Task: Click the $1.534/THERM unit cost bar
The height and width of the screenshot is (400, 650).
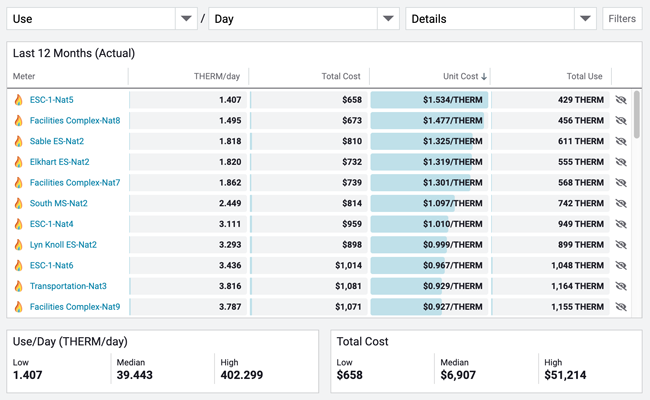Action: (x=429, y=100)
